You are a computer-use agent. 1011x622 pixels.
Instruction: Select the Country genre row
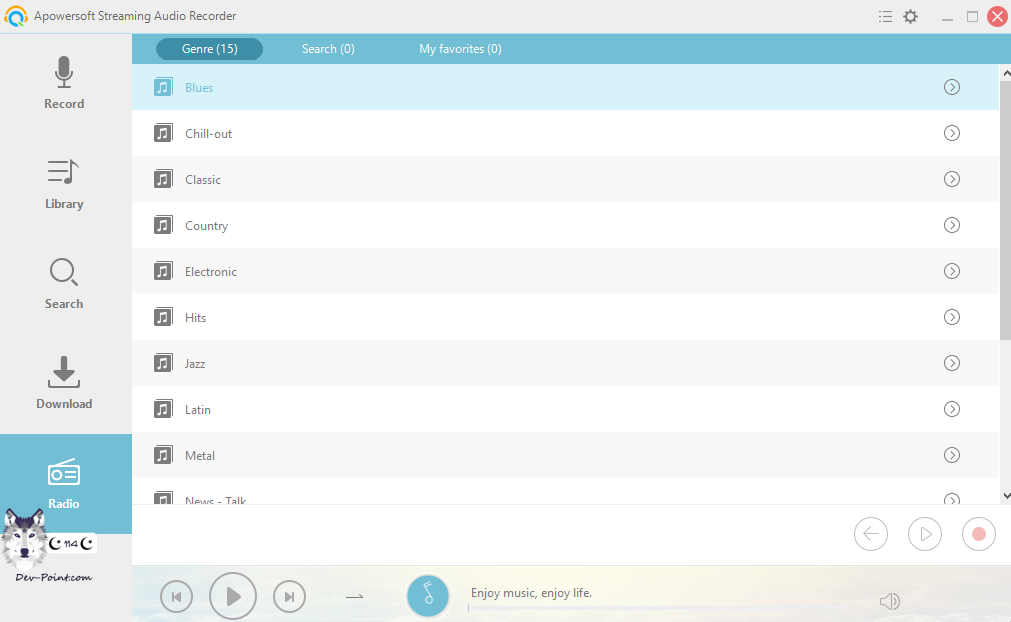[500, 226]
